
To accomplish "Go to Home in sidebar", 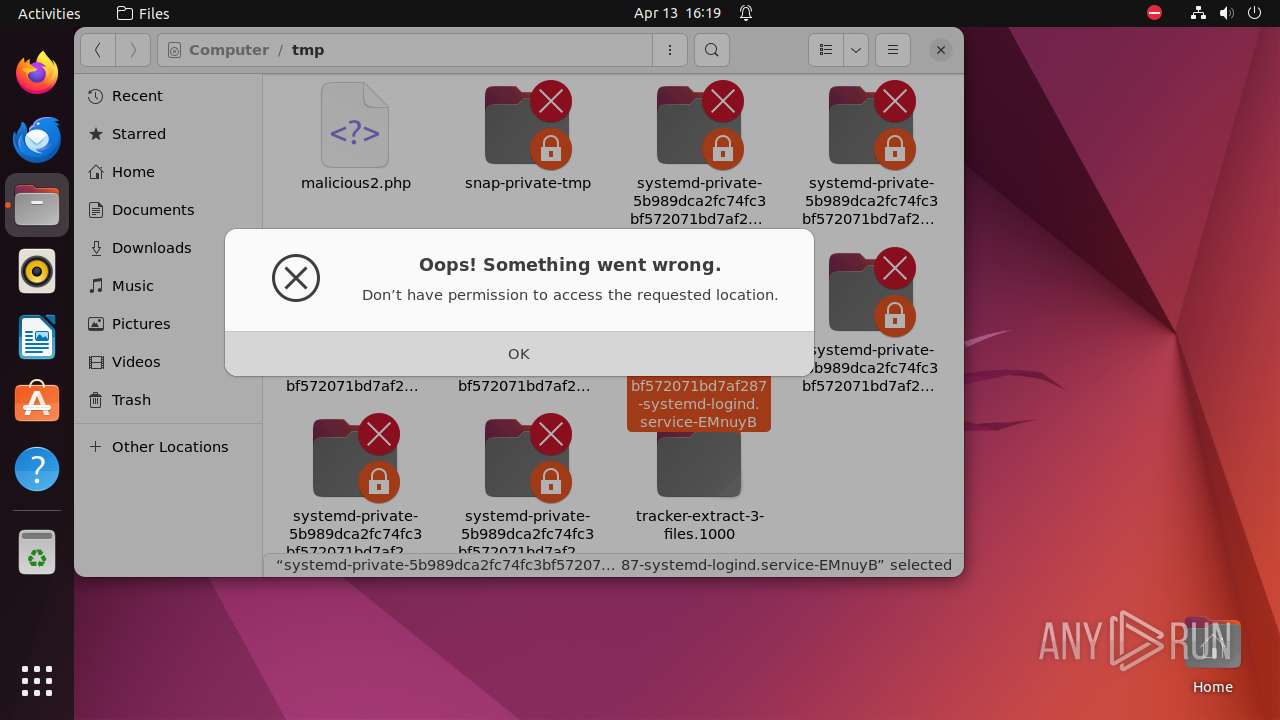I will 168,172.
